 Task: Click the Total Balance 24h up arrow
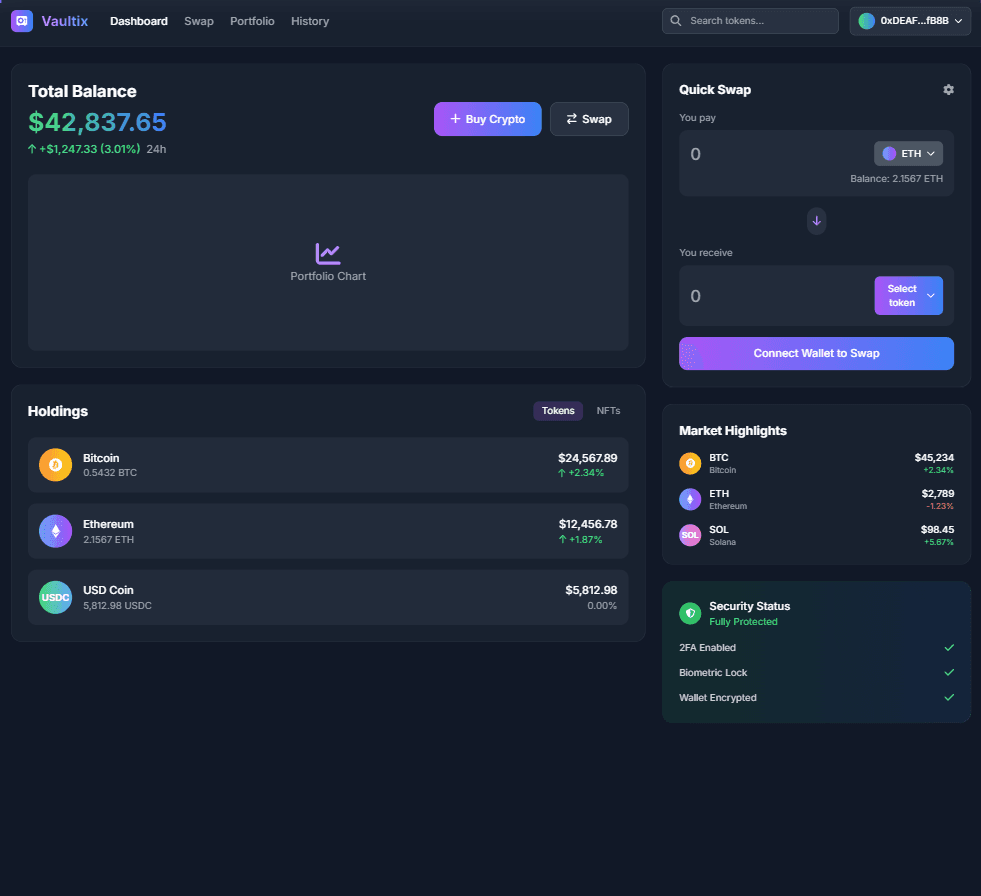click(32, 149)
